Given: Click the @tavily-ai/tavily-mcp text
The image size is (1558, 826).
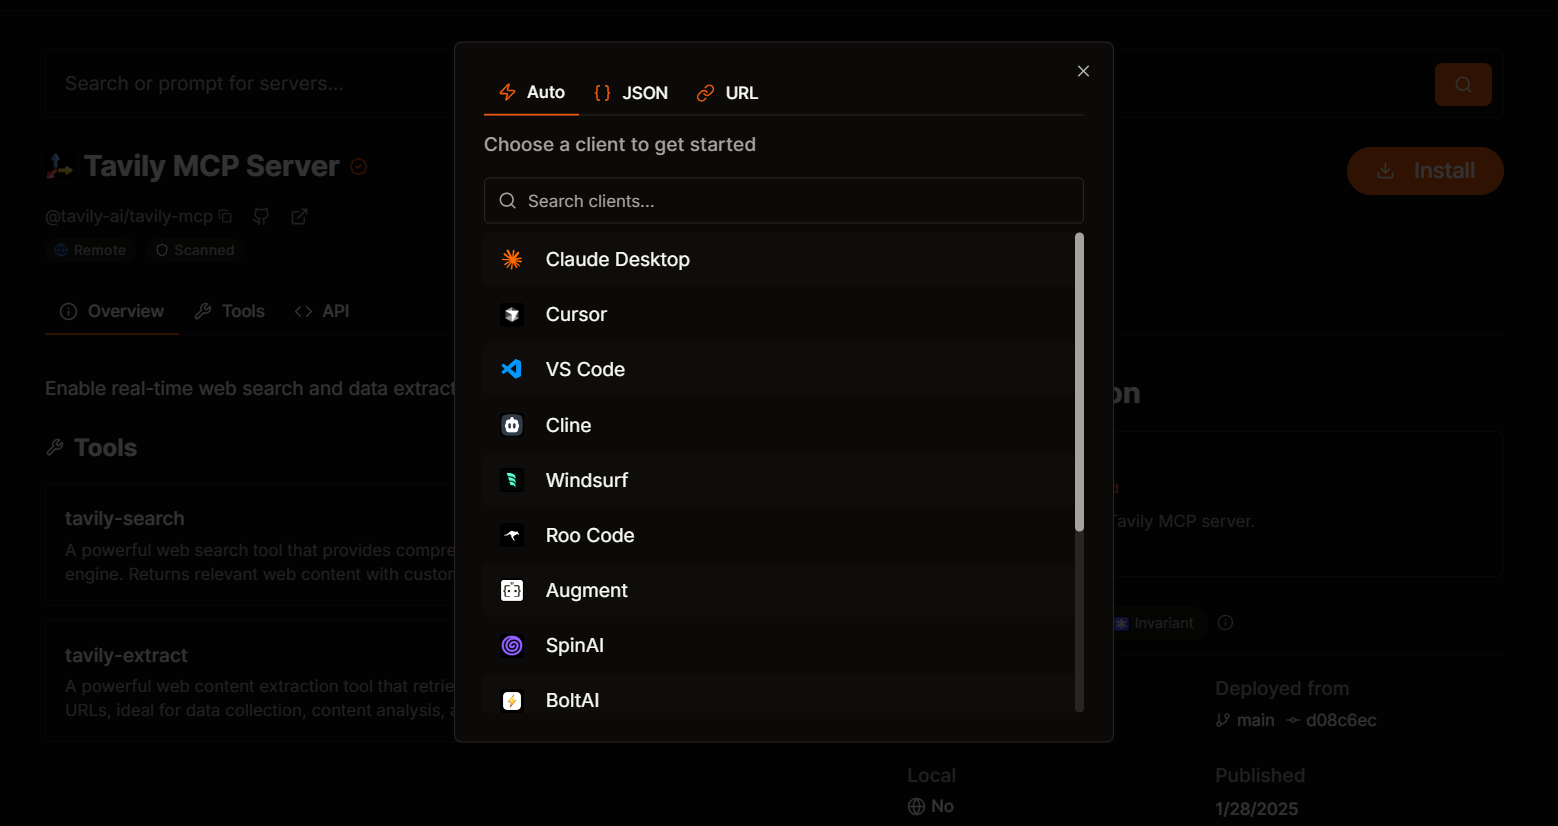Looking at the screenshot, I should (129, 216).
